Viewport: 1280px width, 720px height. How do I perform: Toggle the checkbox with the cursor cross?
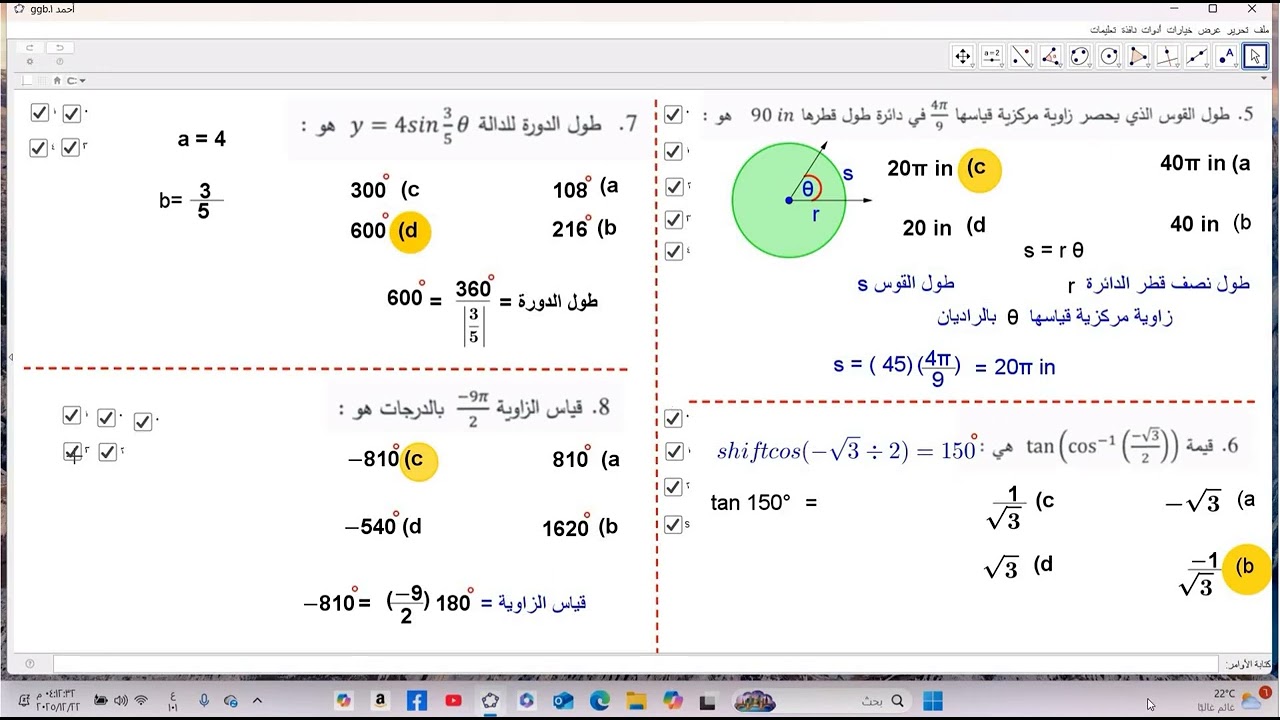click(71, 452)
